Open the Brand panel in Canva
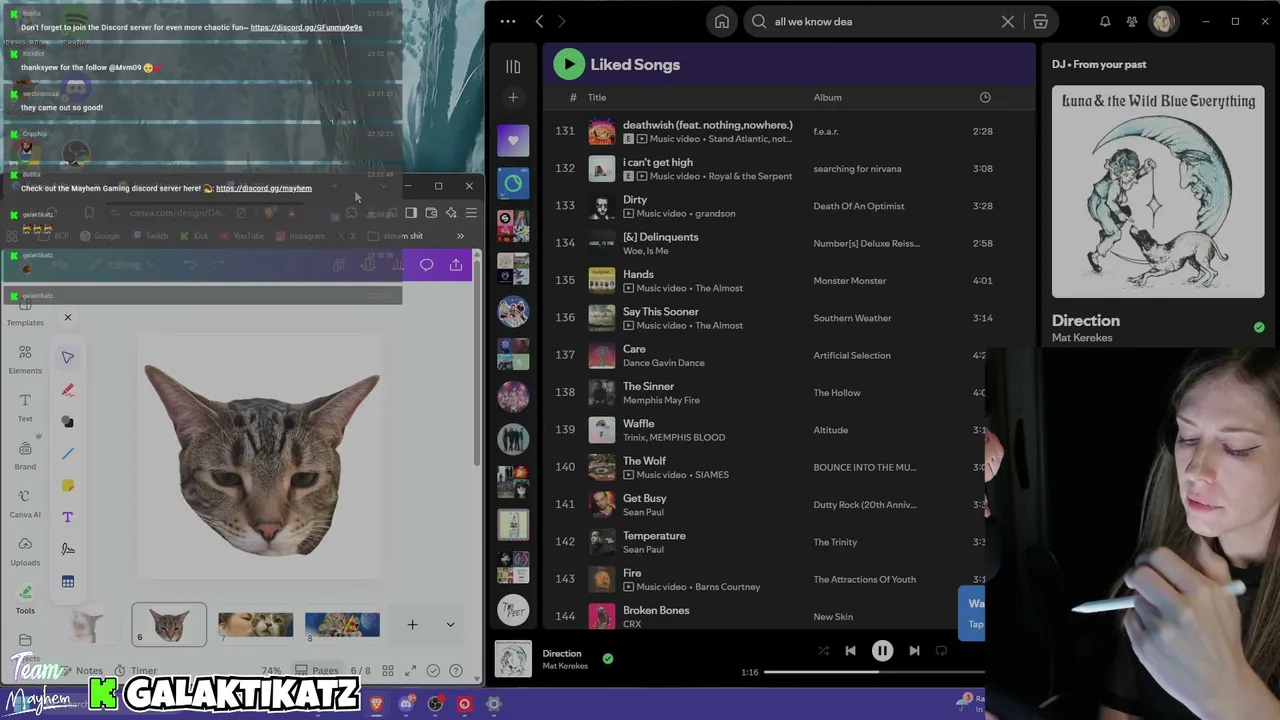Viewport: 1280px width, 720px height. pyautogui.click(x=25, y=455)
